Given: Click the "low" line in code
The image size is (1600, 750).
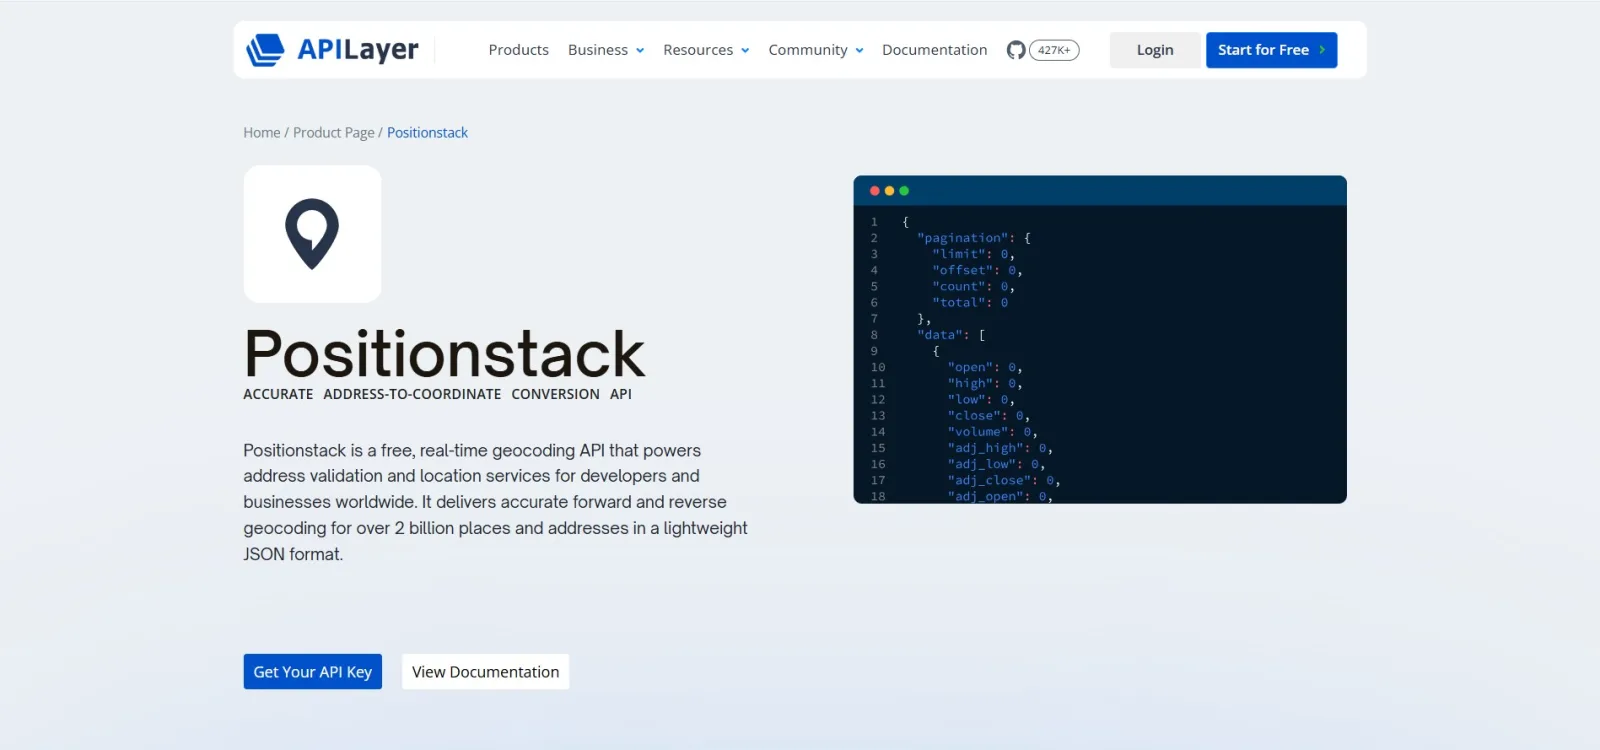Looking at the screenshot, I should [981, 399].
